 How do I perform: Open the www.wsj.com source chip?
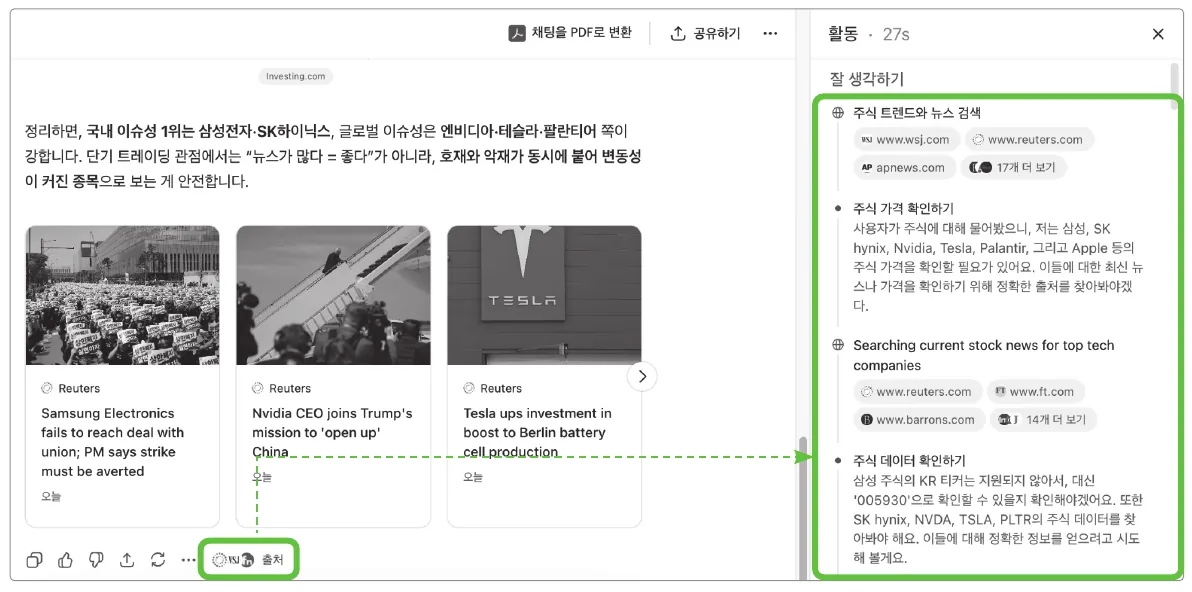(x=906, y=140)
